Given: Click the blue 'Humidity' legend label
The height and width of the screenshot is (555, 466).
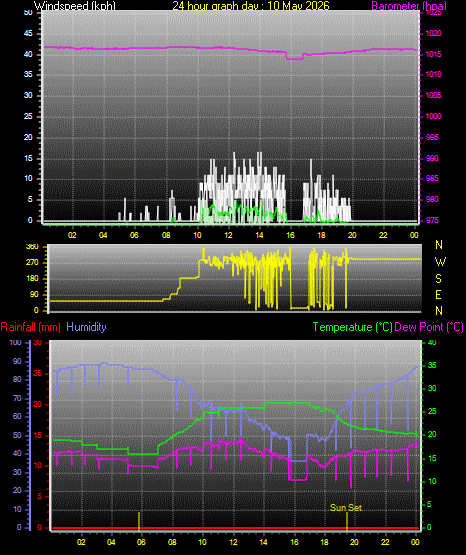Looking at the screenshot, I should point(86,327).
